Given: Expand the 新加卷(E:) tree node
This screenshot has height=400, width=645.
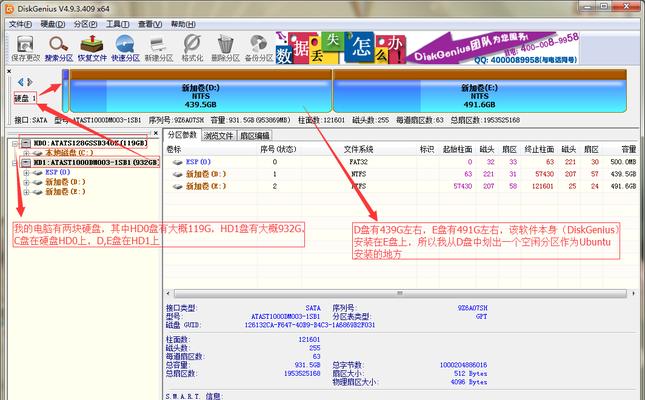Looking at the screenshot, I should coord(26,192).
